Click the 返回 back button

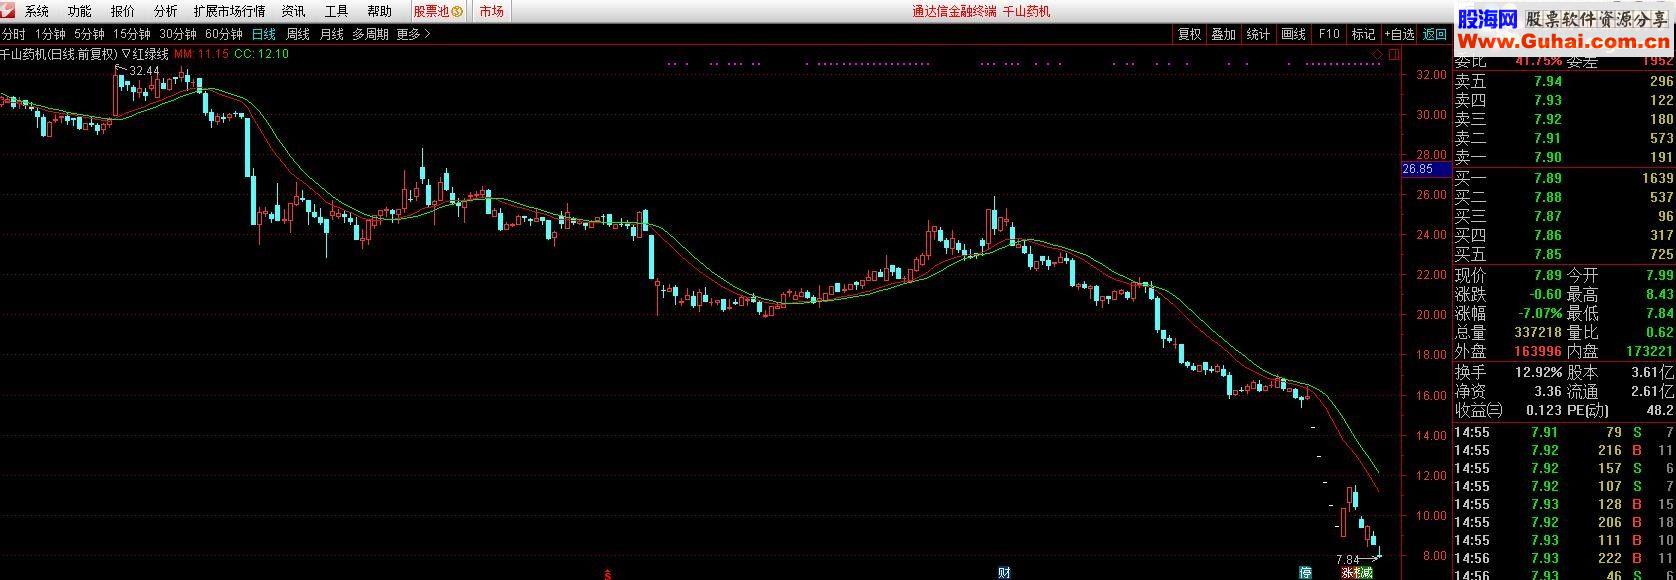pyautogui.click(x=1435, y=34)
